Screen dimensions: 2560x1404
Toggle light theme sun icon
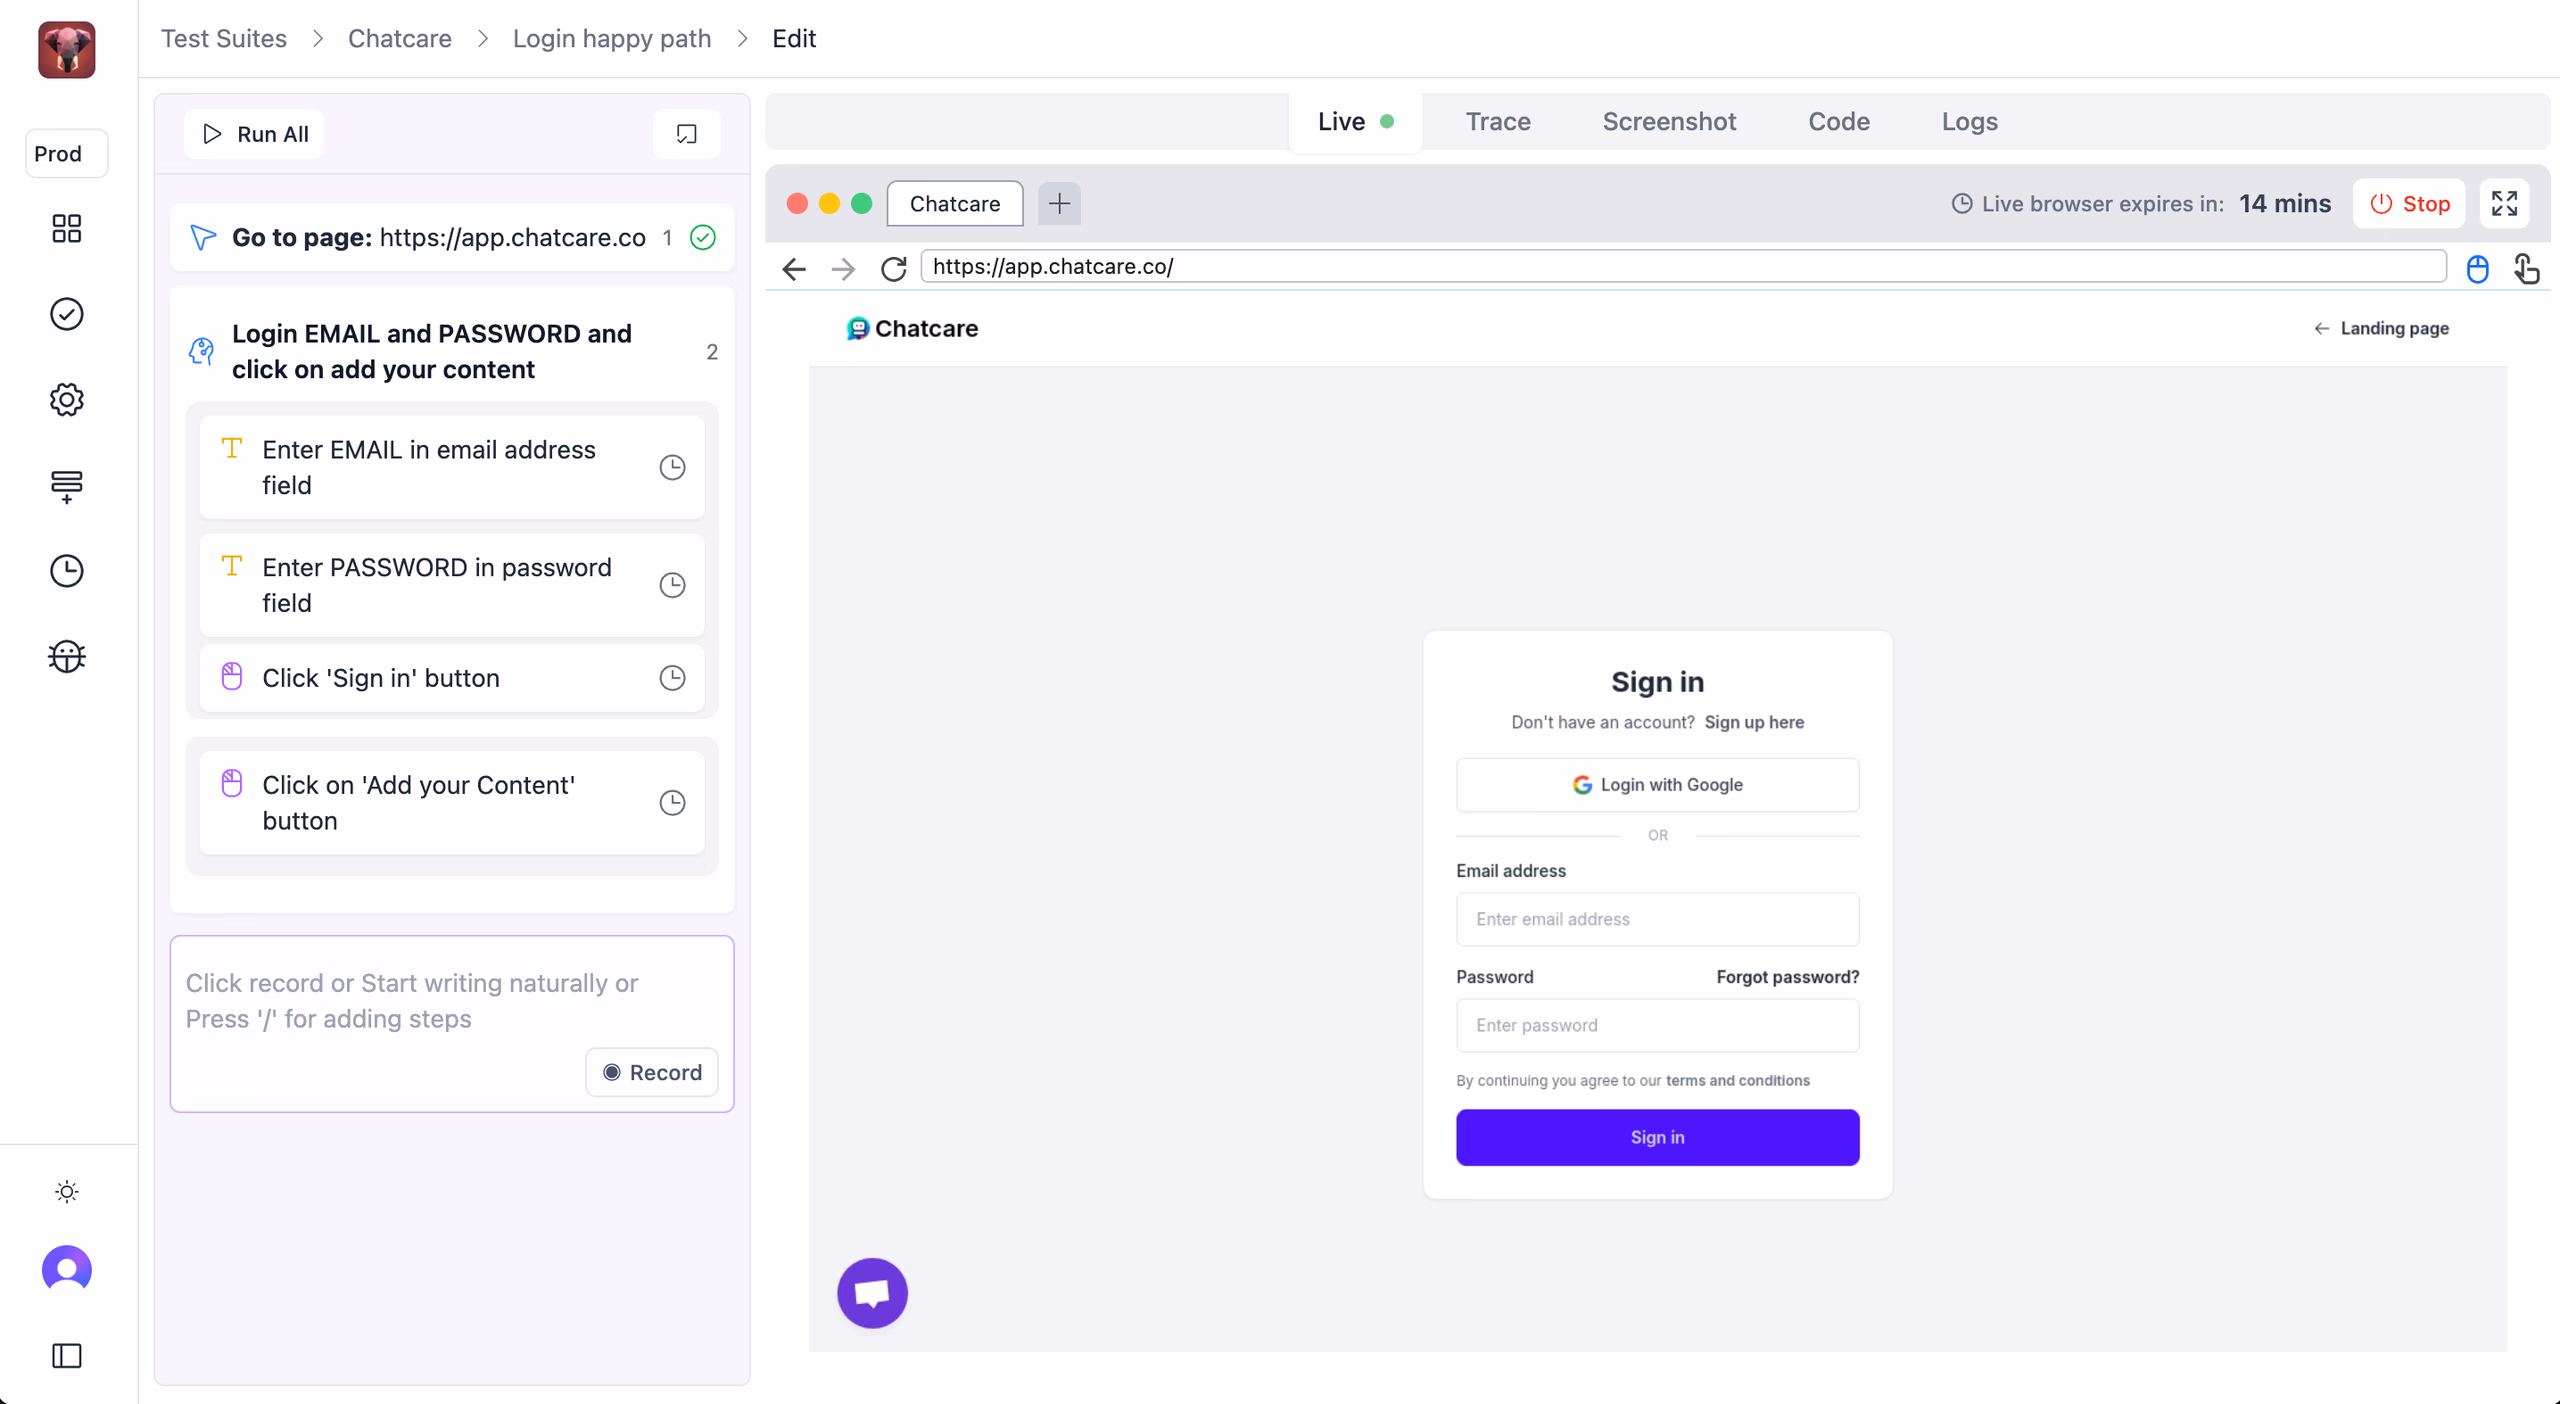(67, 1191)
